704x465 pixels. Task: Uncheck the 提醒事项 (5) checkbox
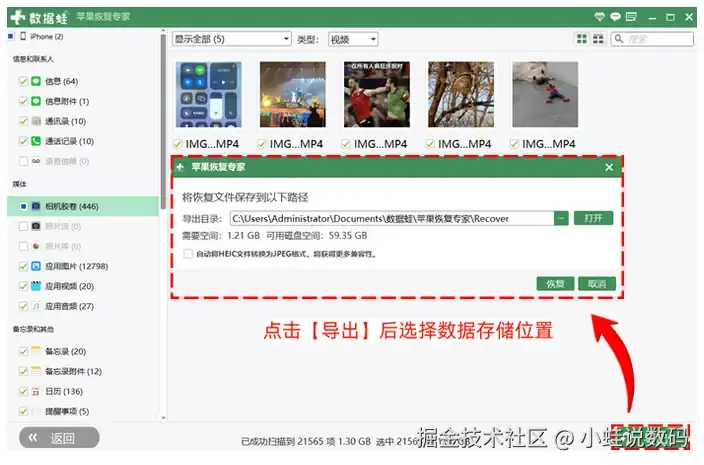[x=23, y=411]
